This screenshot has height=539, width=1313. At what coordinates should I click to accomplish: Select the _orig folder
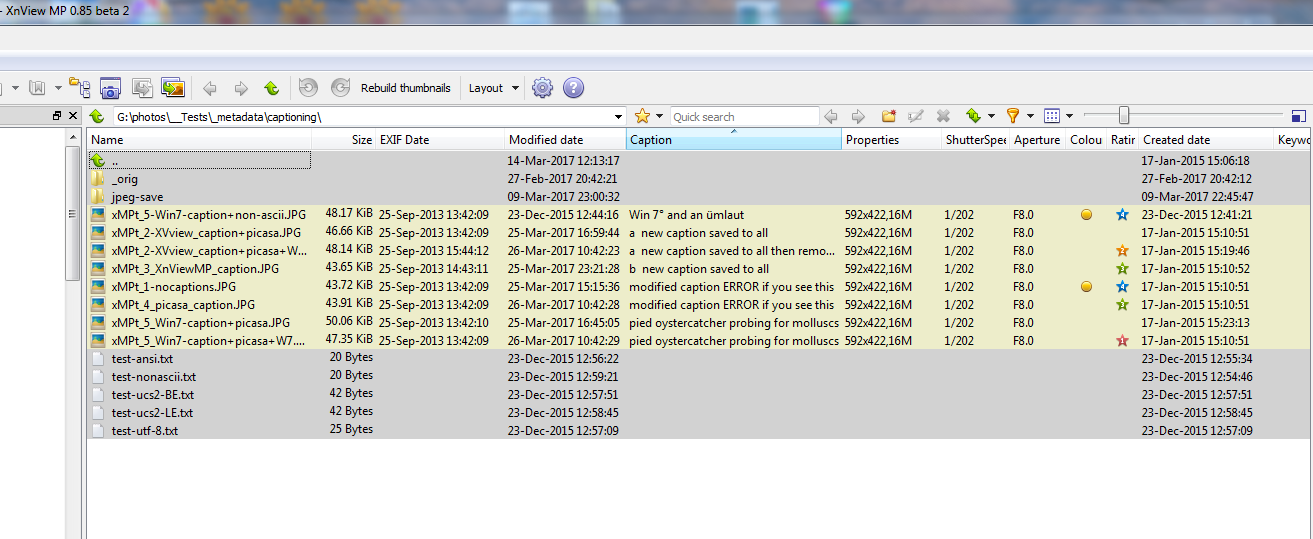[125, 179]
